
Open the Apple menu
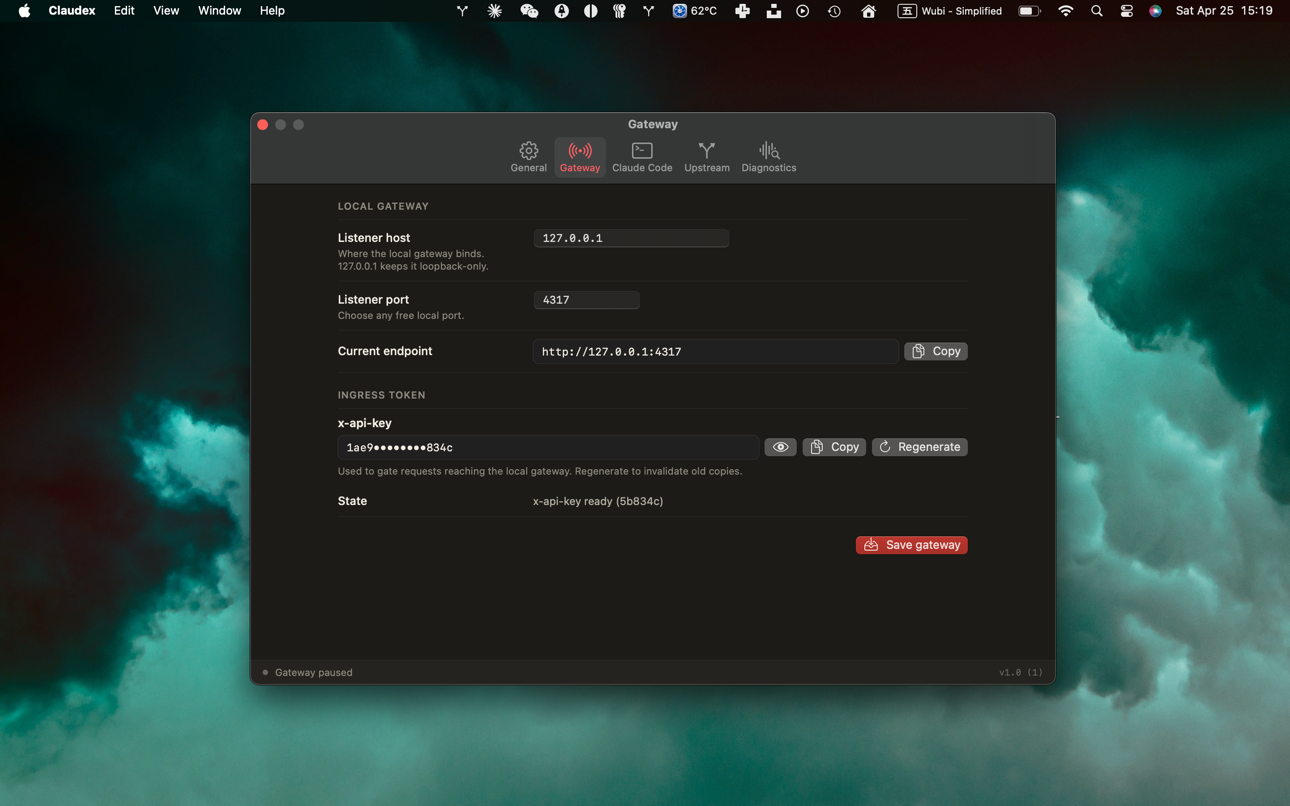[x=24, y=11]
